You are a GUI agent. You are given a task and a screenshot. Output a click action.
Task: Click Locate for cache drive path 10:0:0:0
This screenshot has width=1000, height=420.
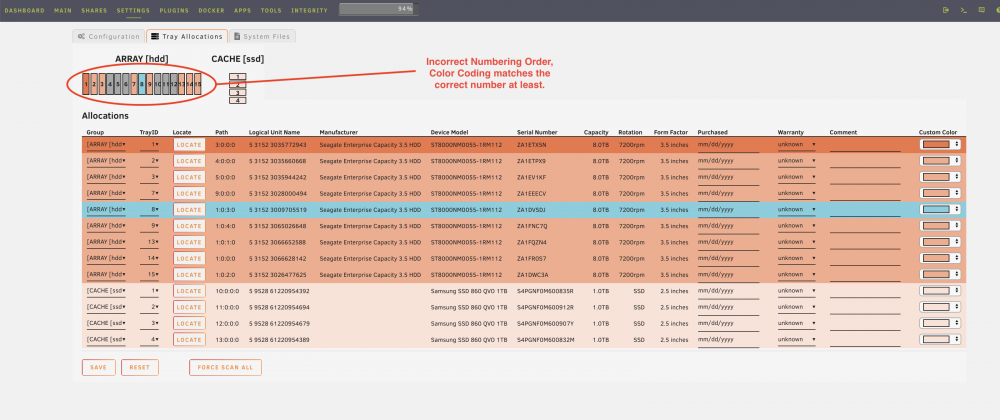click(x=189, y=291)
